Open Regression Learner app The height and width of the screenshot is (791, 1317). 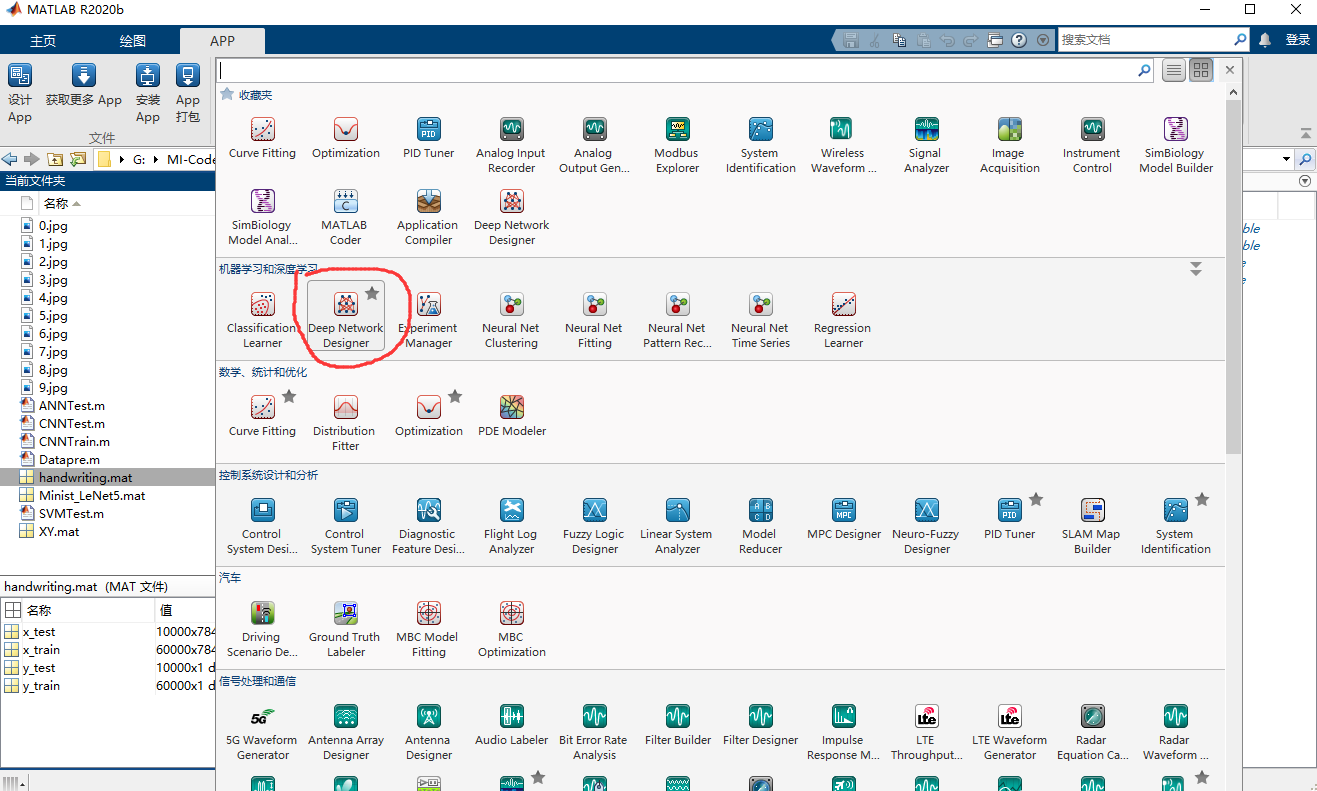point(843,320)
